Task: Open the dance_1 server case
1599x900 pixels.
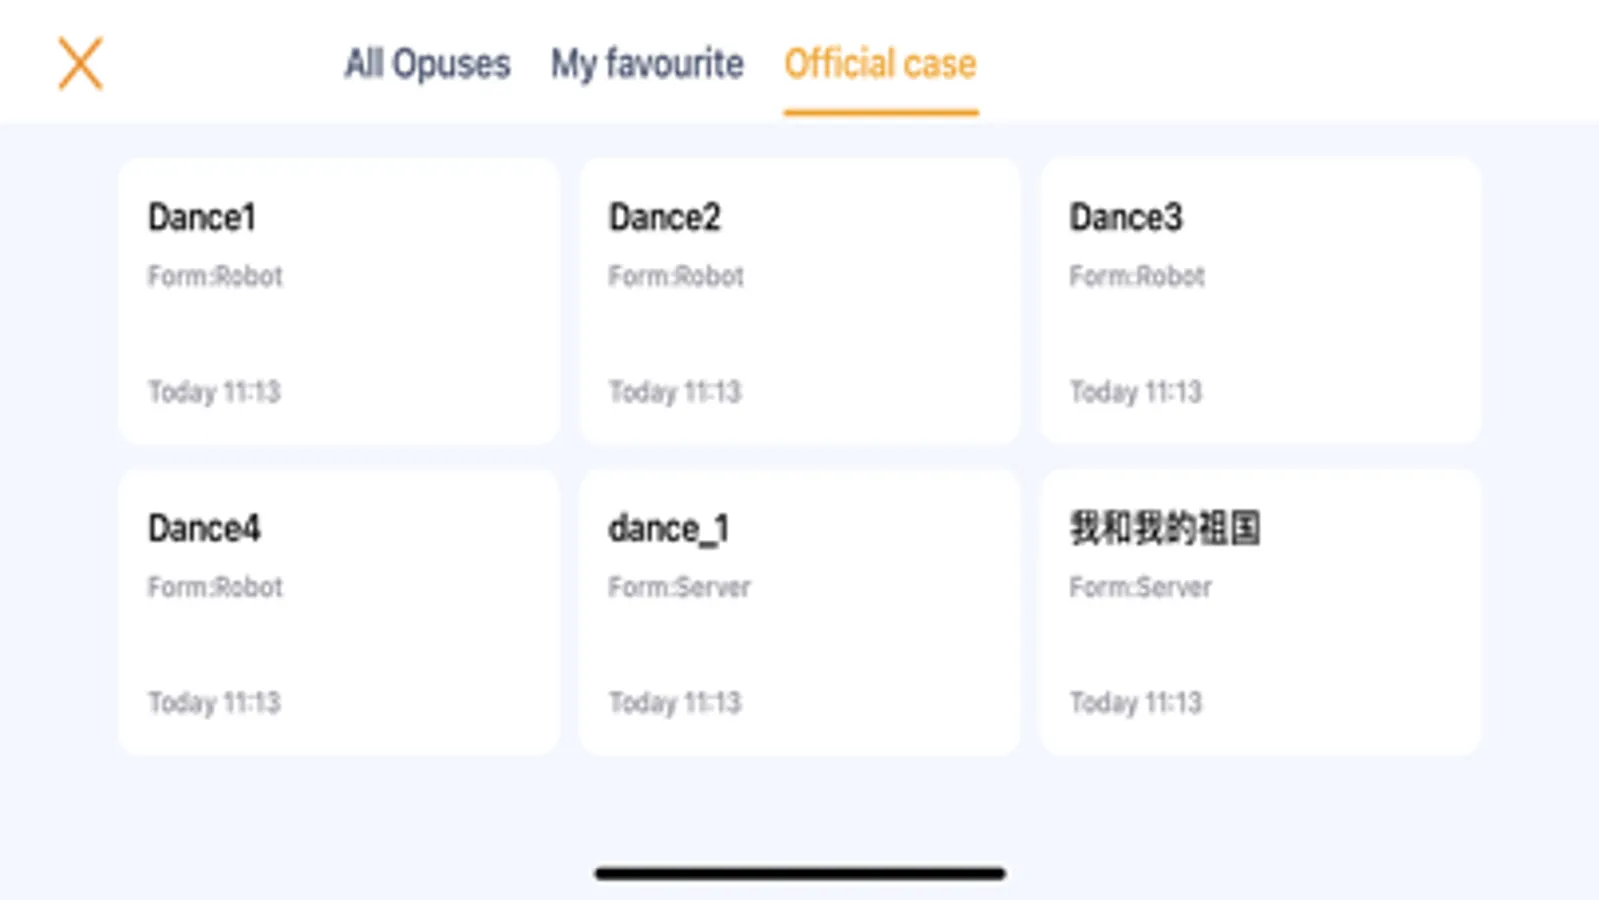Action: point(799,612)
